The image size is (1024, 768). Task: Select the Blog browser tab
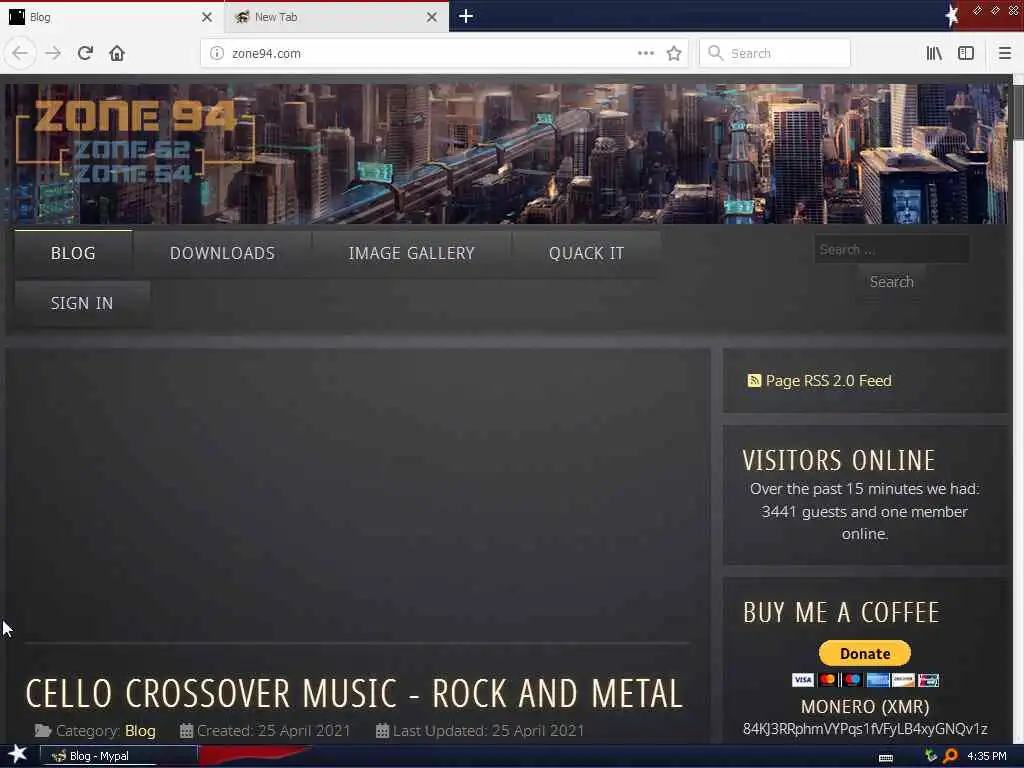pos(112,17)
